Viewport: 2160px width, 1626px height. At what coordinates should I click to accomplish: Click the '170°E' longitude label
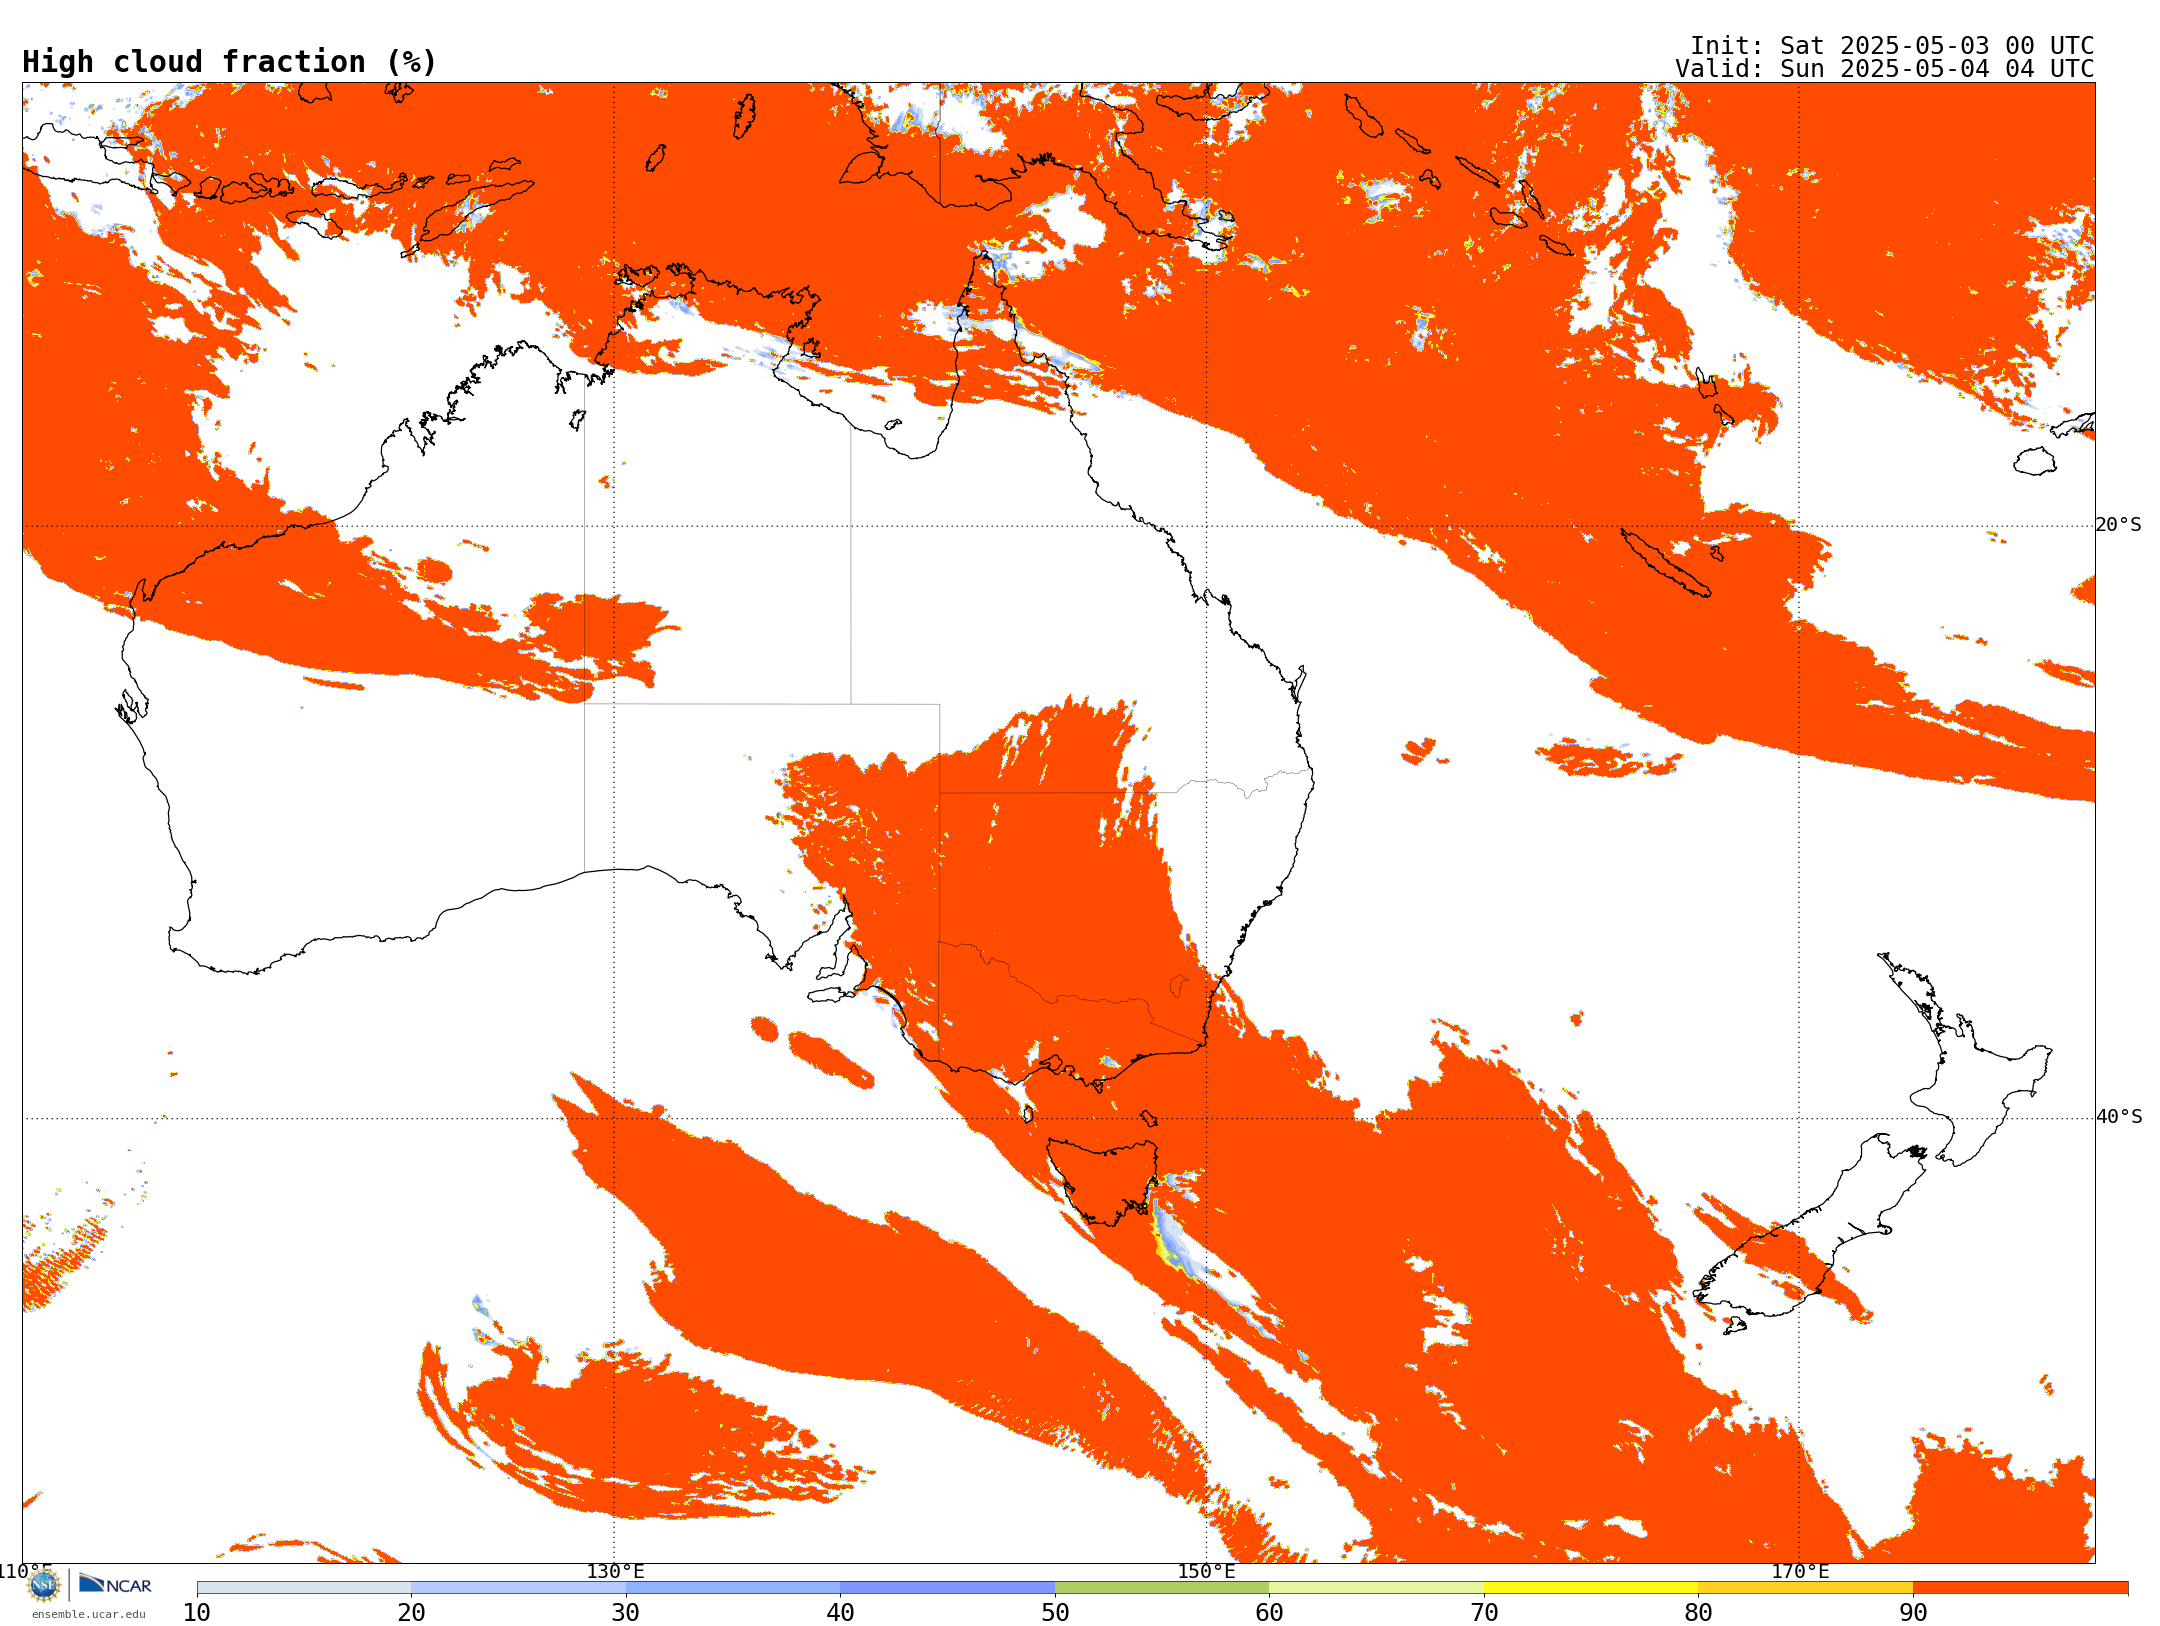tap(1800, 1572)
